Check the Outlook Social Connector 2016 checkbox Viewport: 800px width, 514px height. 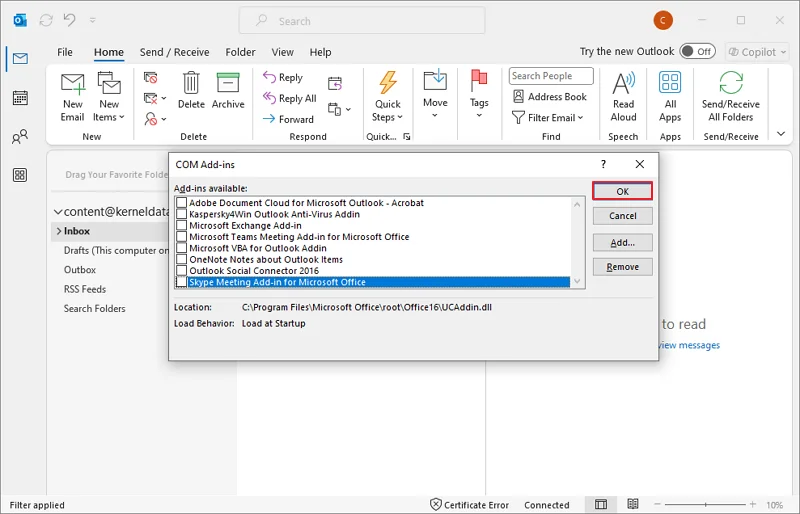click(182, 270)
